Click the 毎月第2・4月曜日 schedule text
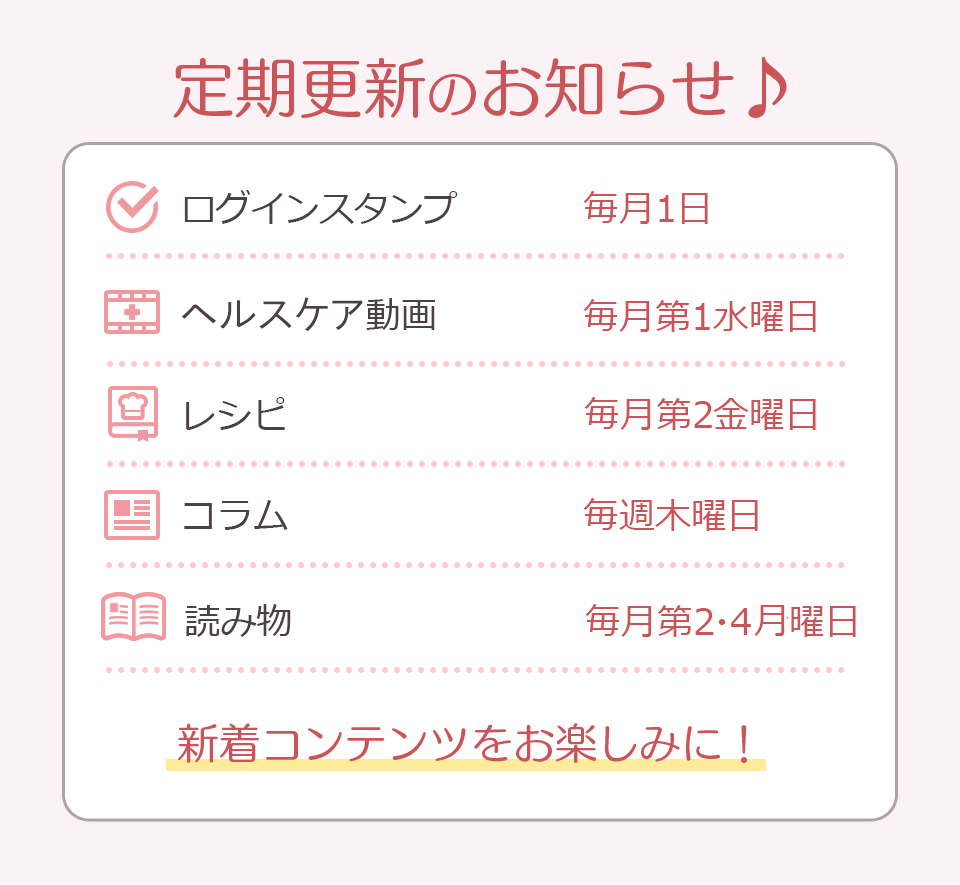The height and width of the screenshot is (885, 960). (721, 621)
